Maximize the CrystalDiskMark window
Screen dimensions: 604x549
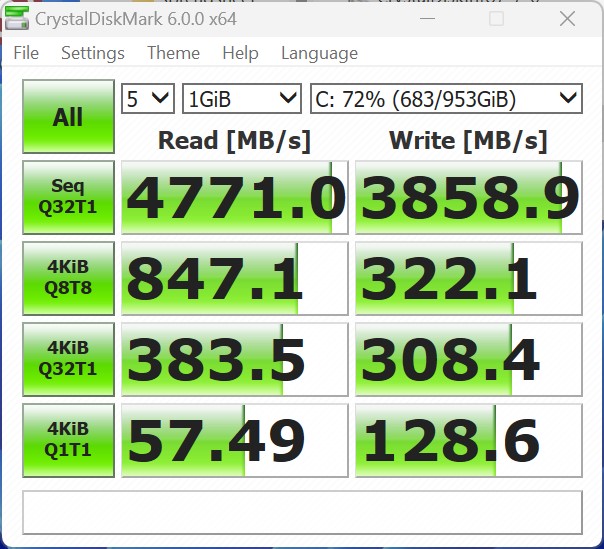pos(497,18)
